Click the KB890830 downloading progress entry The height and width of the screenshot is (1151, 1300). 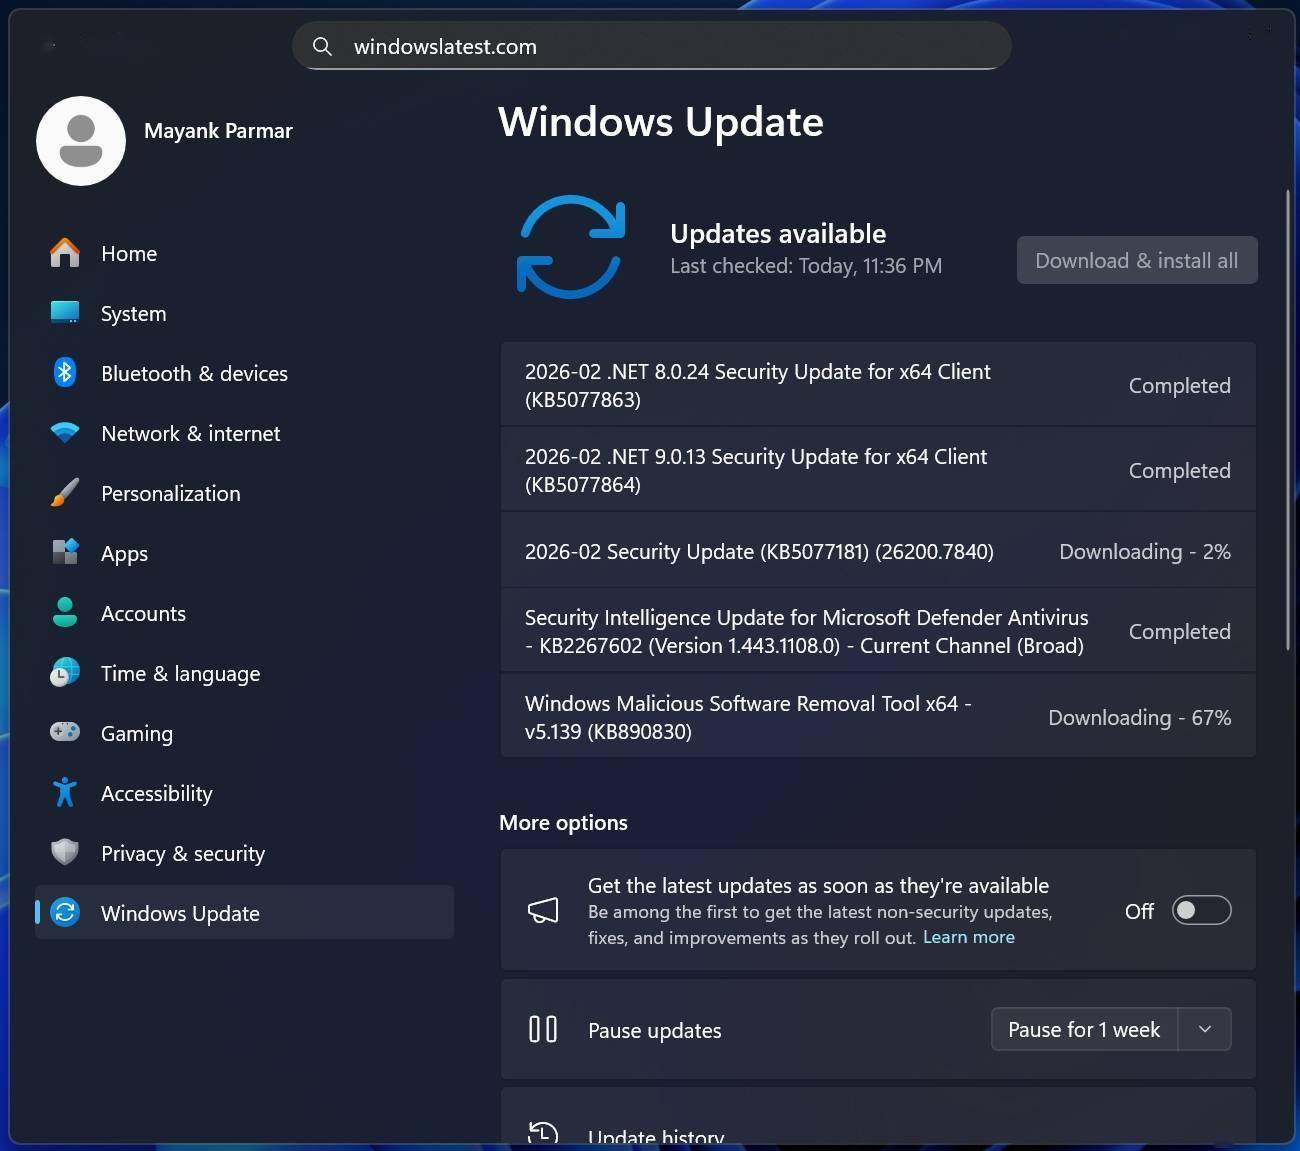(x=878, y=716)
